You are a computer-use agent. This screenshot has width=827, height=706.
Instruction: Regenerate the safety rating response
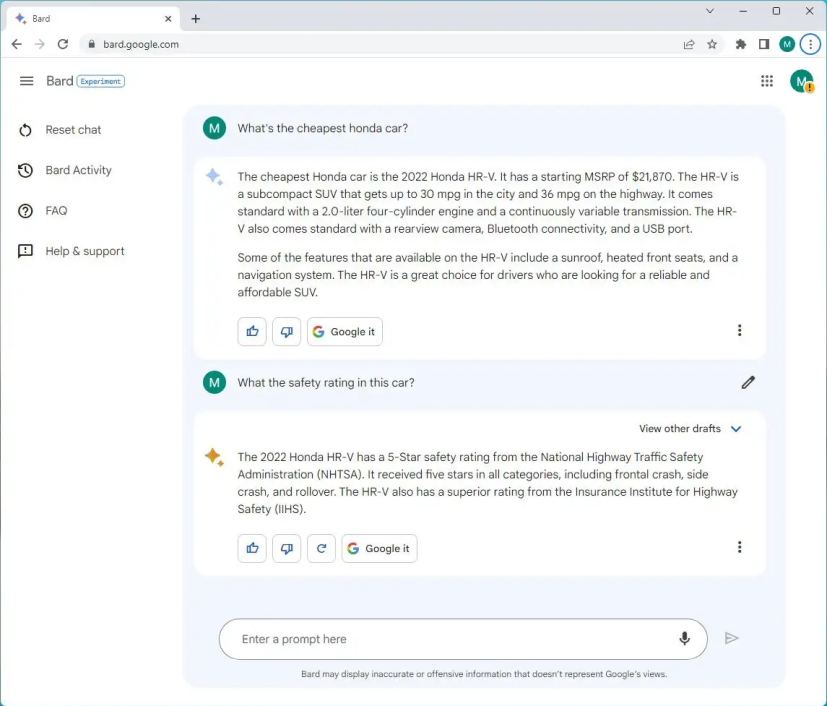tap(321, 548)
